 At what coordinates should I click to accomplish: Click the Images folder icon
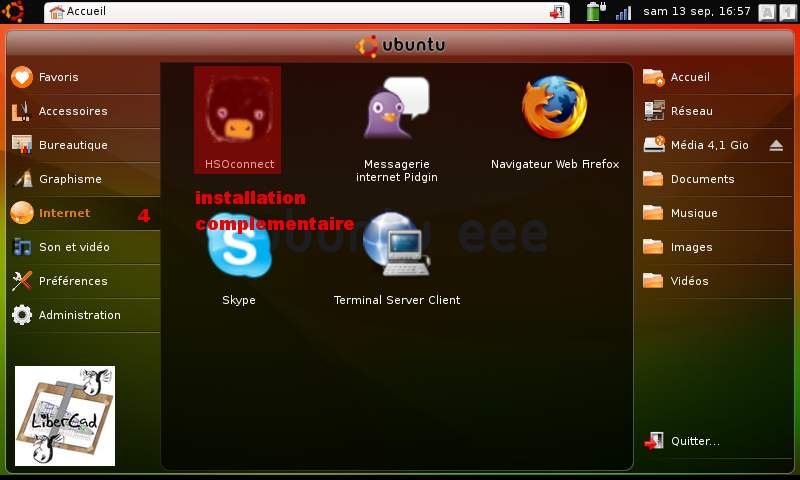coord(653,247)
